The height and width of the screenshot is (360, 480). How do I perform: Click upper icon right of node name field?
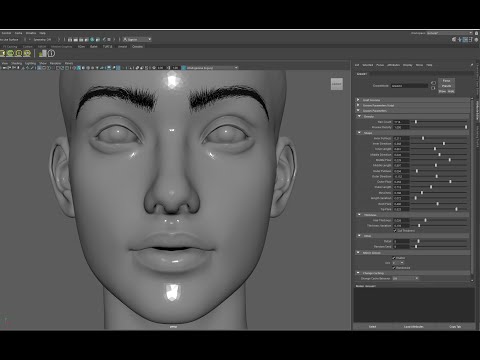pos(433,83)
